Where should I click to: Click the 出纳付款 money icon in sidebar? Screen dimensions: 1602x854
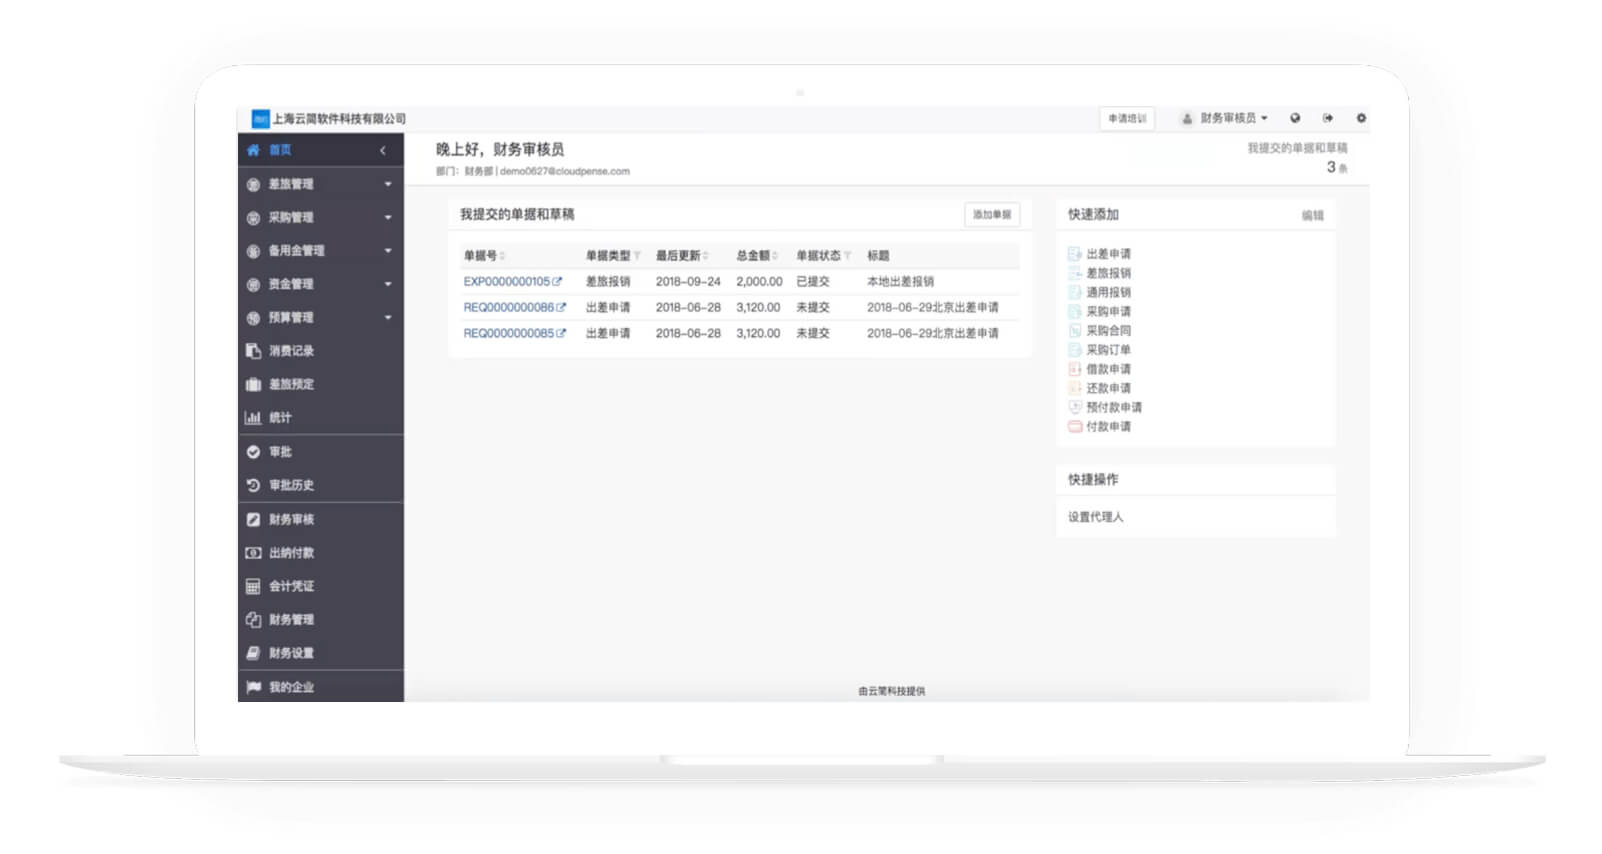pos(253,553)
